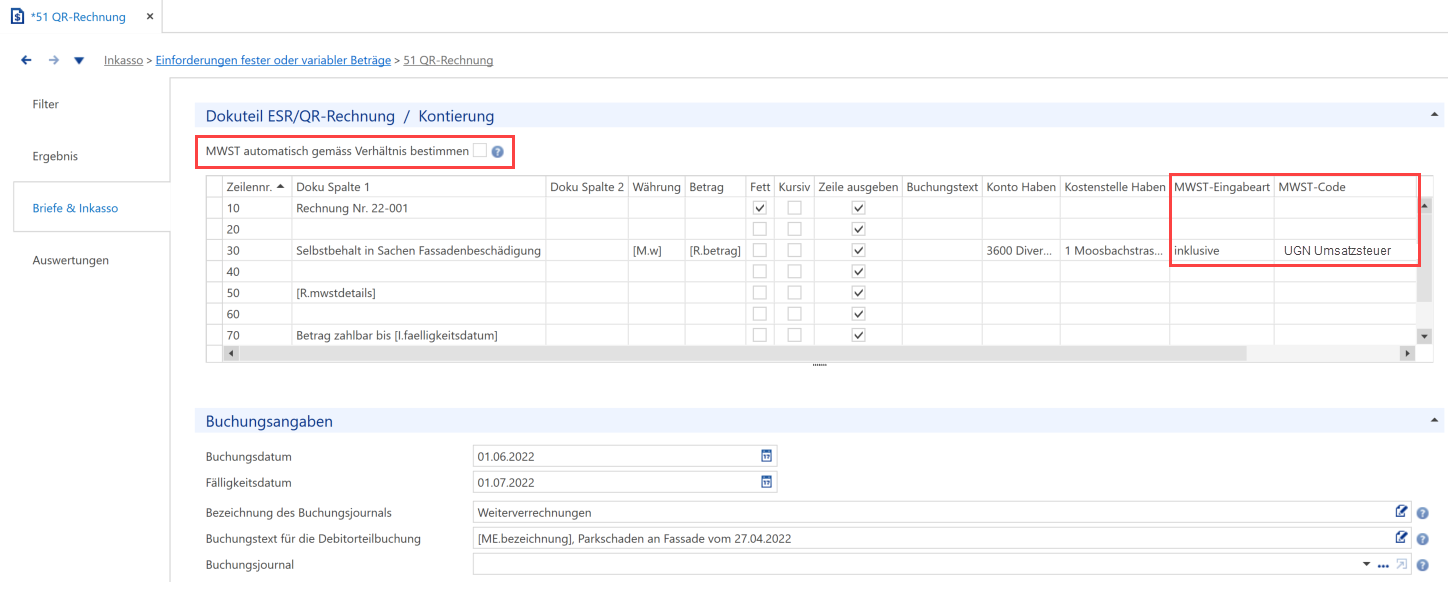Click the table's horizontal scrollbar thumb

pyautogui.click(x=741, y=353)
